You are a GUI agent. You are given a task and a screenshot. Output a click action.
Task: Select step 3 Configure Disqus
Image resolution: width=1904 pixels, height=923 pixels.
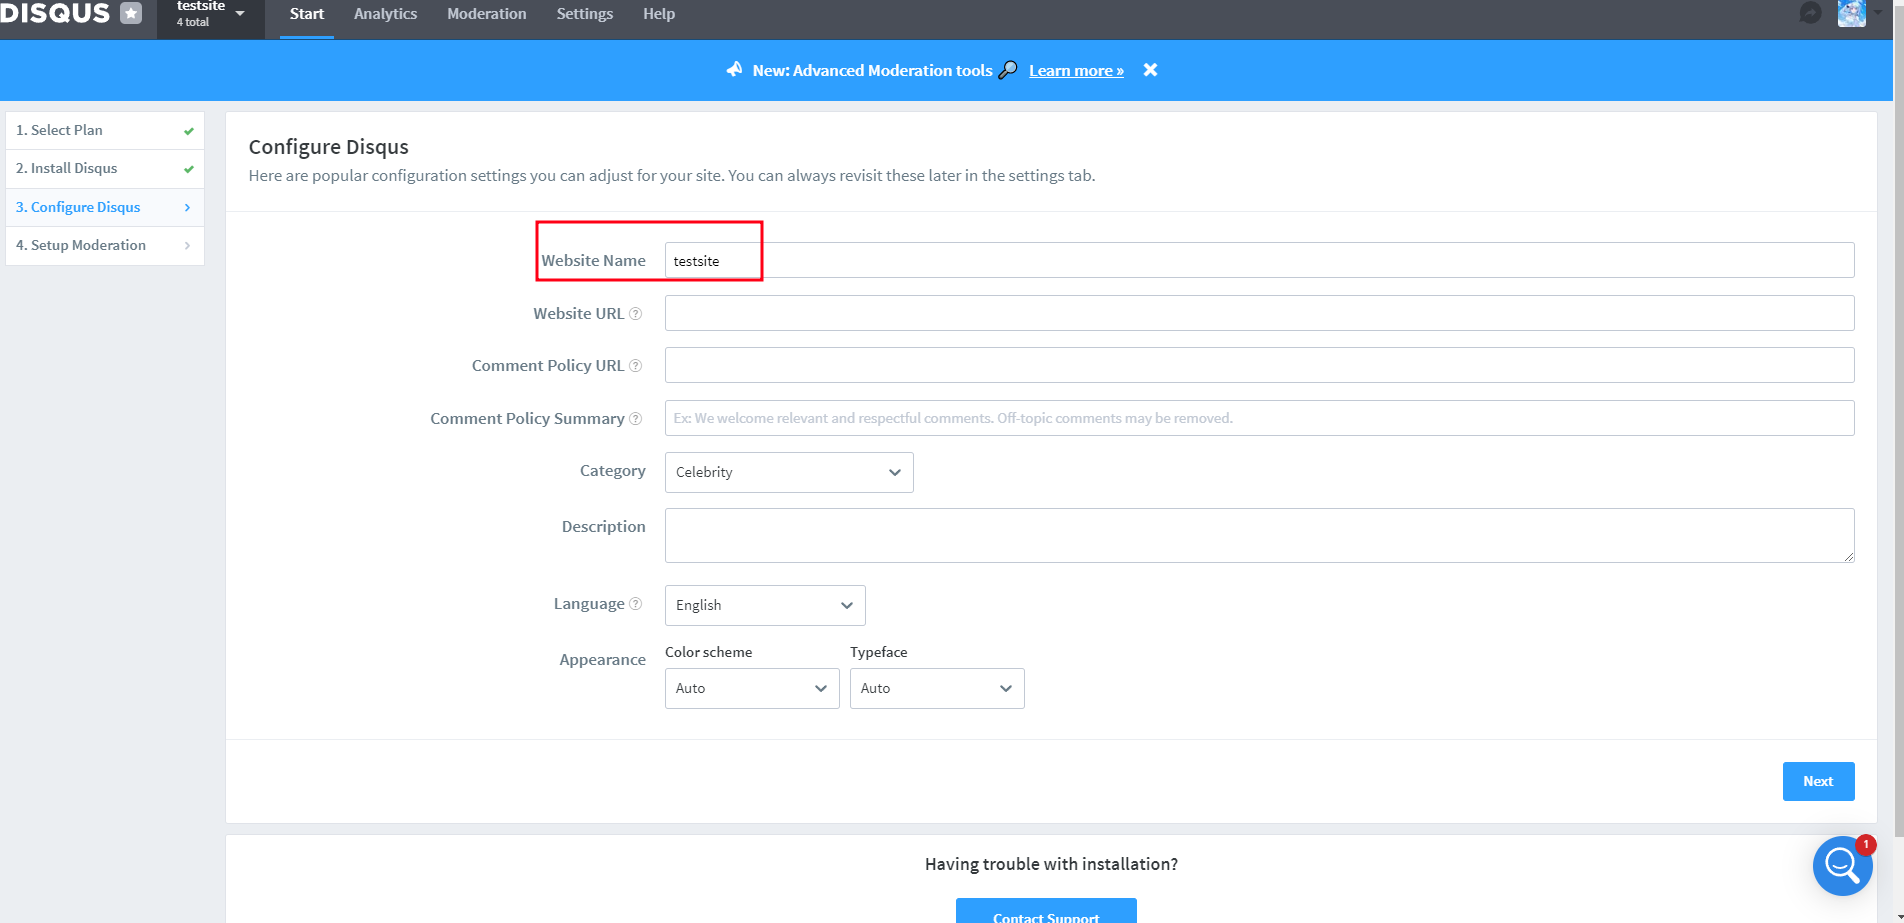point(105,207)
